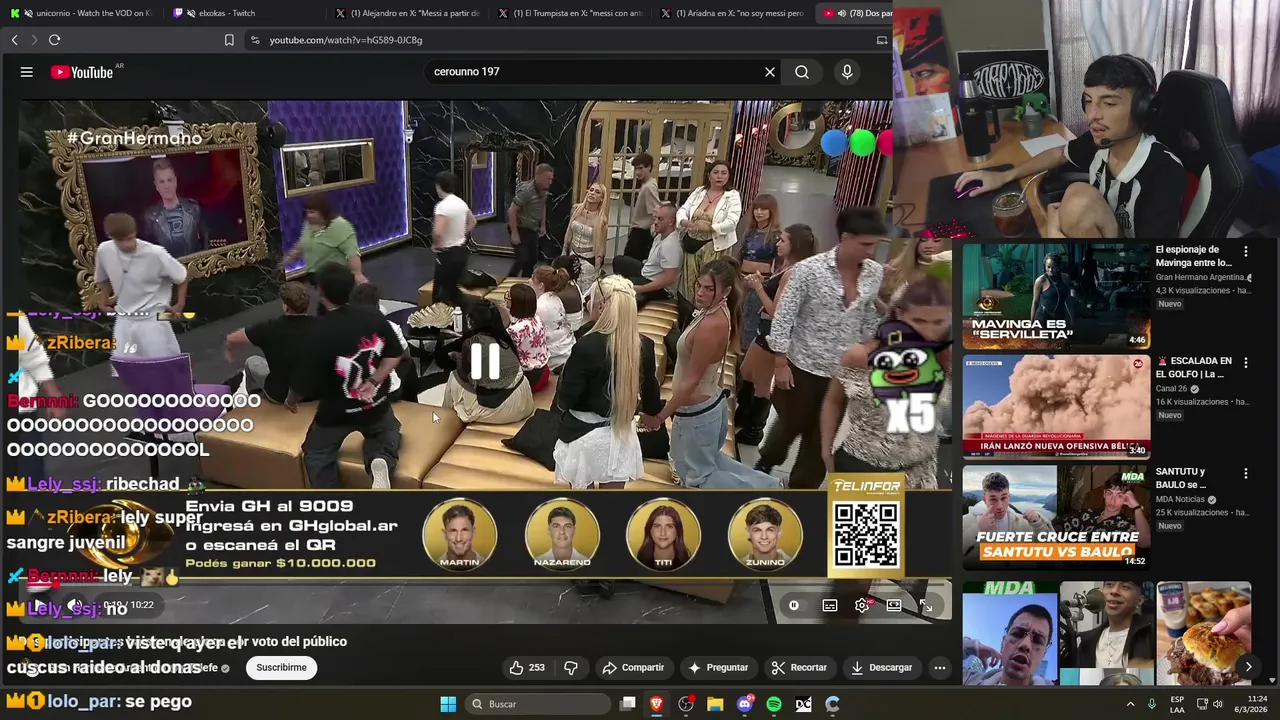This screenshot has height=720, width=1280.
Task: Go to the YouTube home logo
Action: pos(82,72)
